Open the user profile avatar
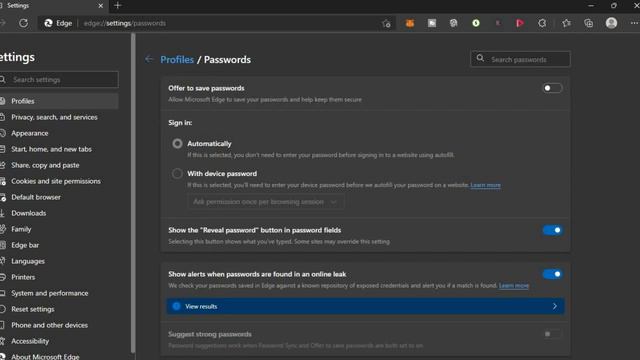The image size is (640, 360). [x=611, y=23]
